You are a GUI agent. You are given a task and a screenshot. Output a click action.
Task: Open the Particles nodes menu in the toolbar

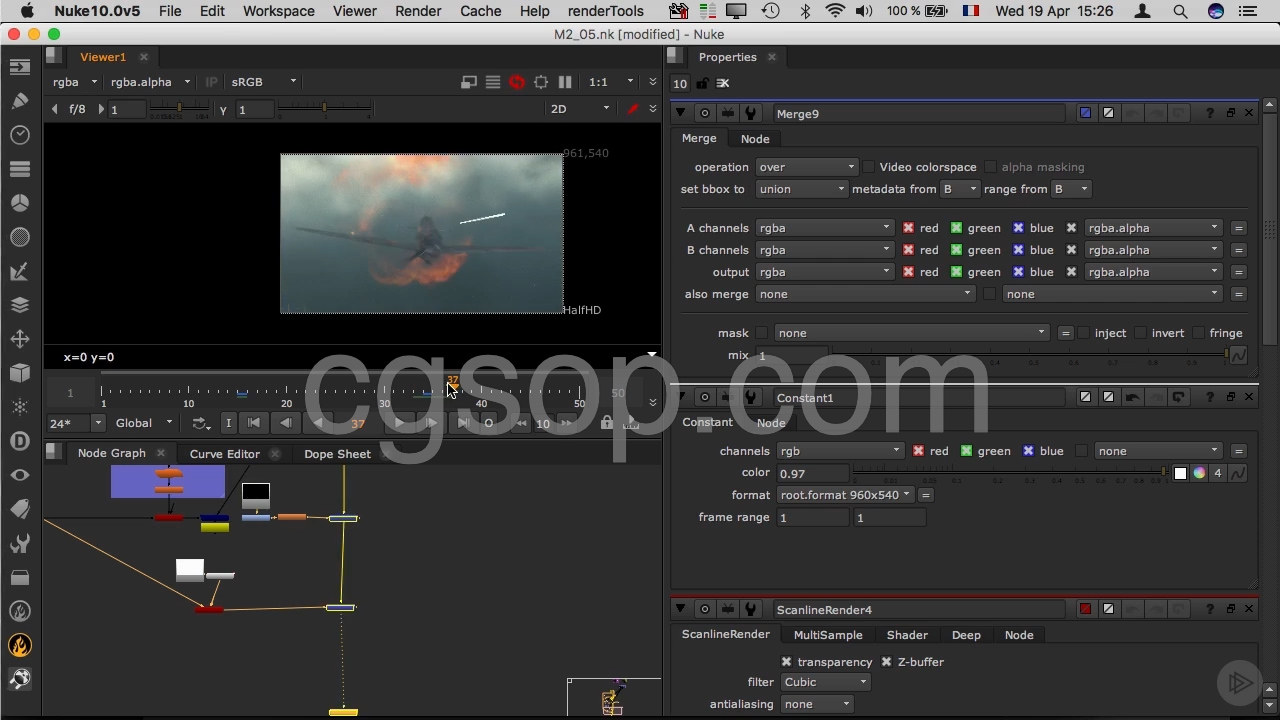20,407
